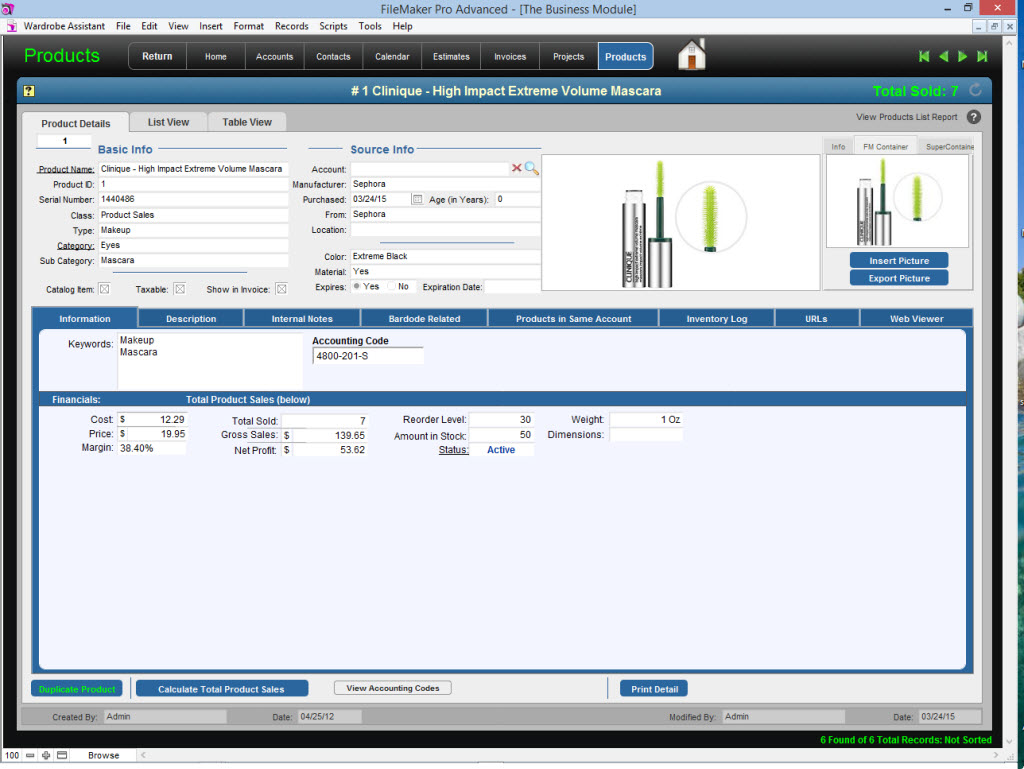Open the Browse mode pop-up menu
The width and height of the screenshot is (1024, 769).
104,755
